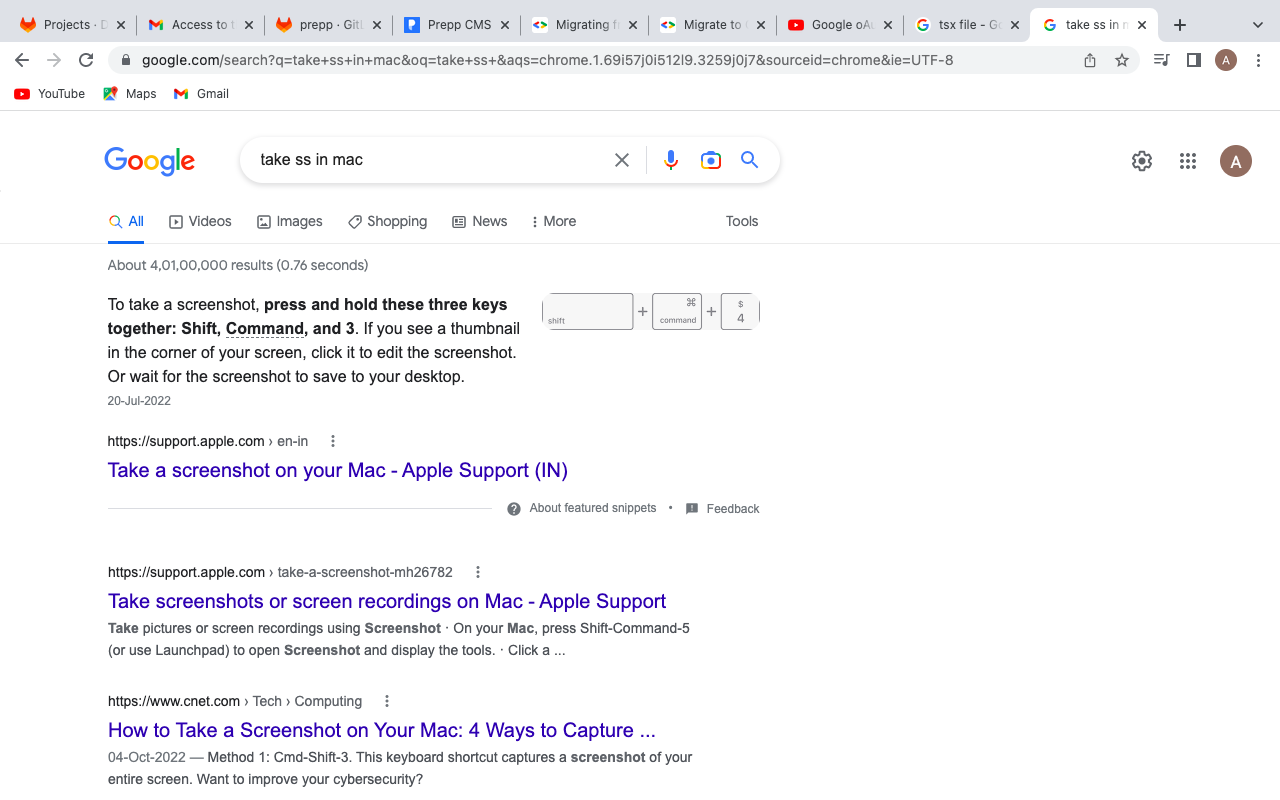Image resolution: width=1280 pixels, height=800 pixels.
Task: Click the site info lock icon
Action: point(126,60)
